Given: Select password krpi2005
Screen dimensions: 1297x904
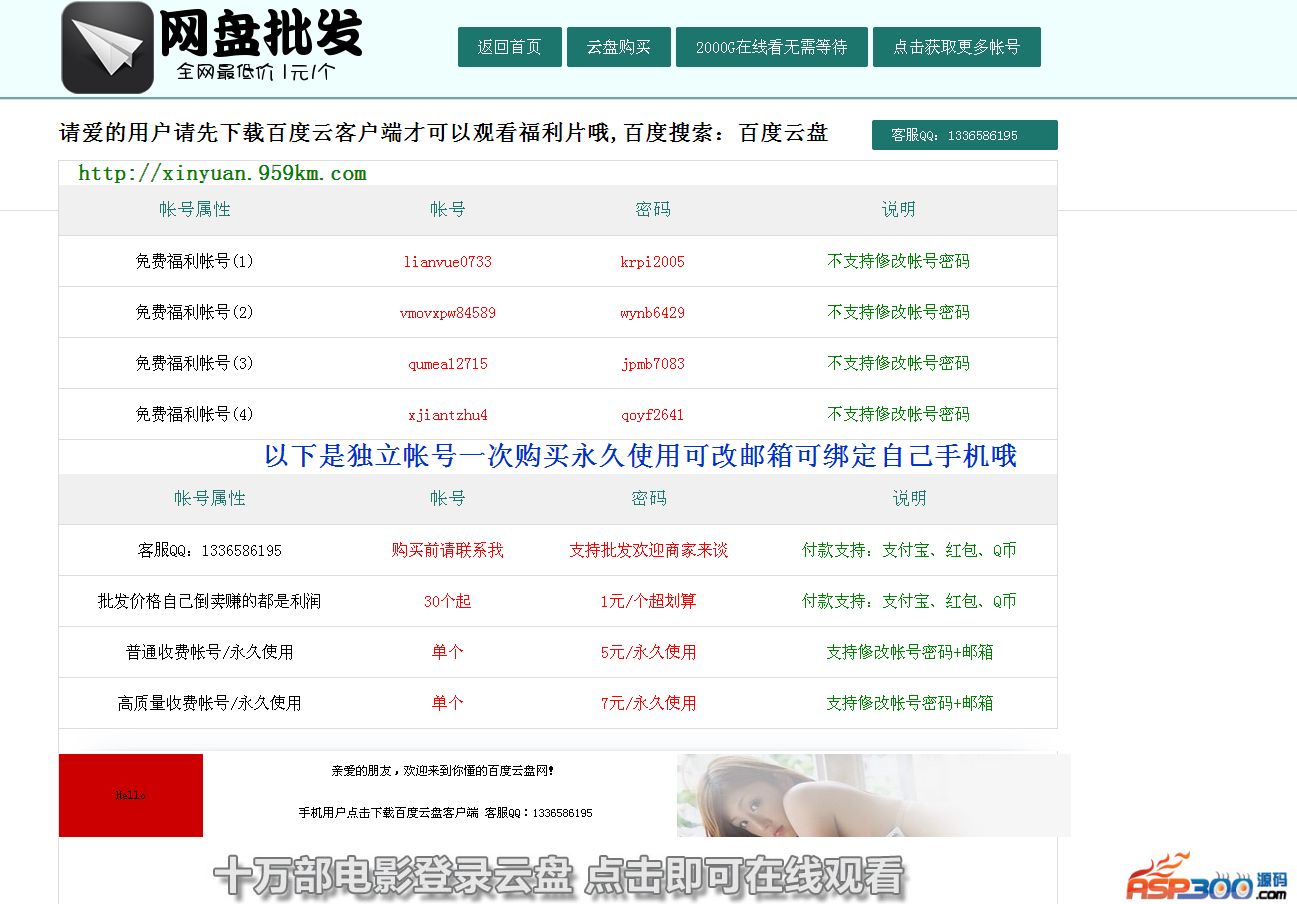Looking at the screenshot, I should pyautogui.click(x=652, y=262).
